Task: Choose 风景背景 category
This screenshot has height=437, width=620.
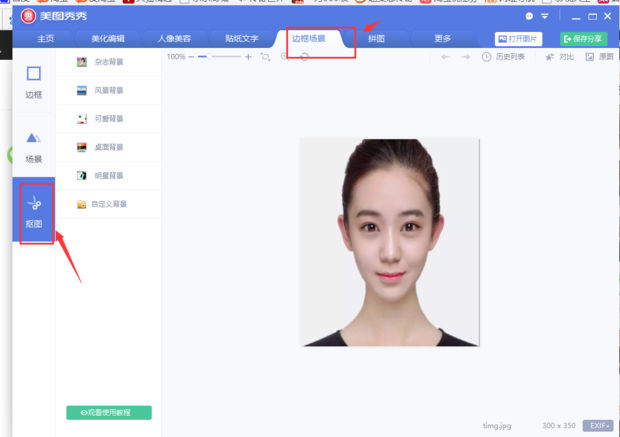Action: [x=108, y=91]
